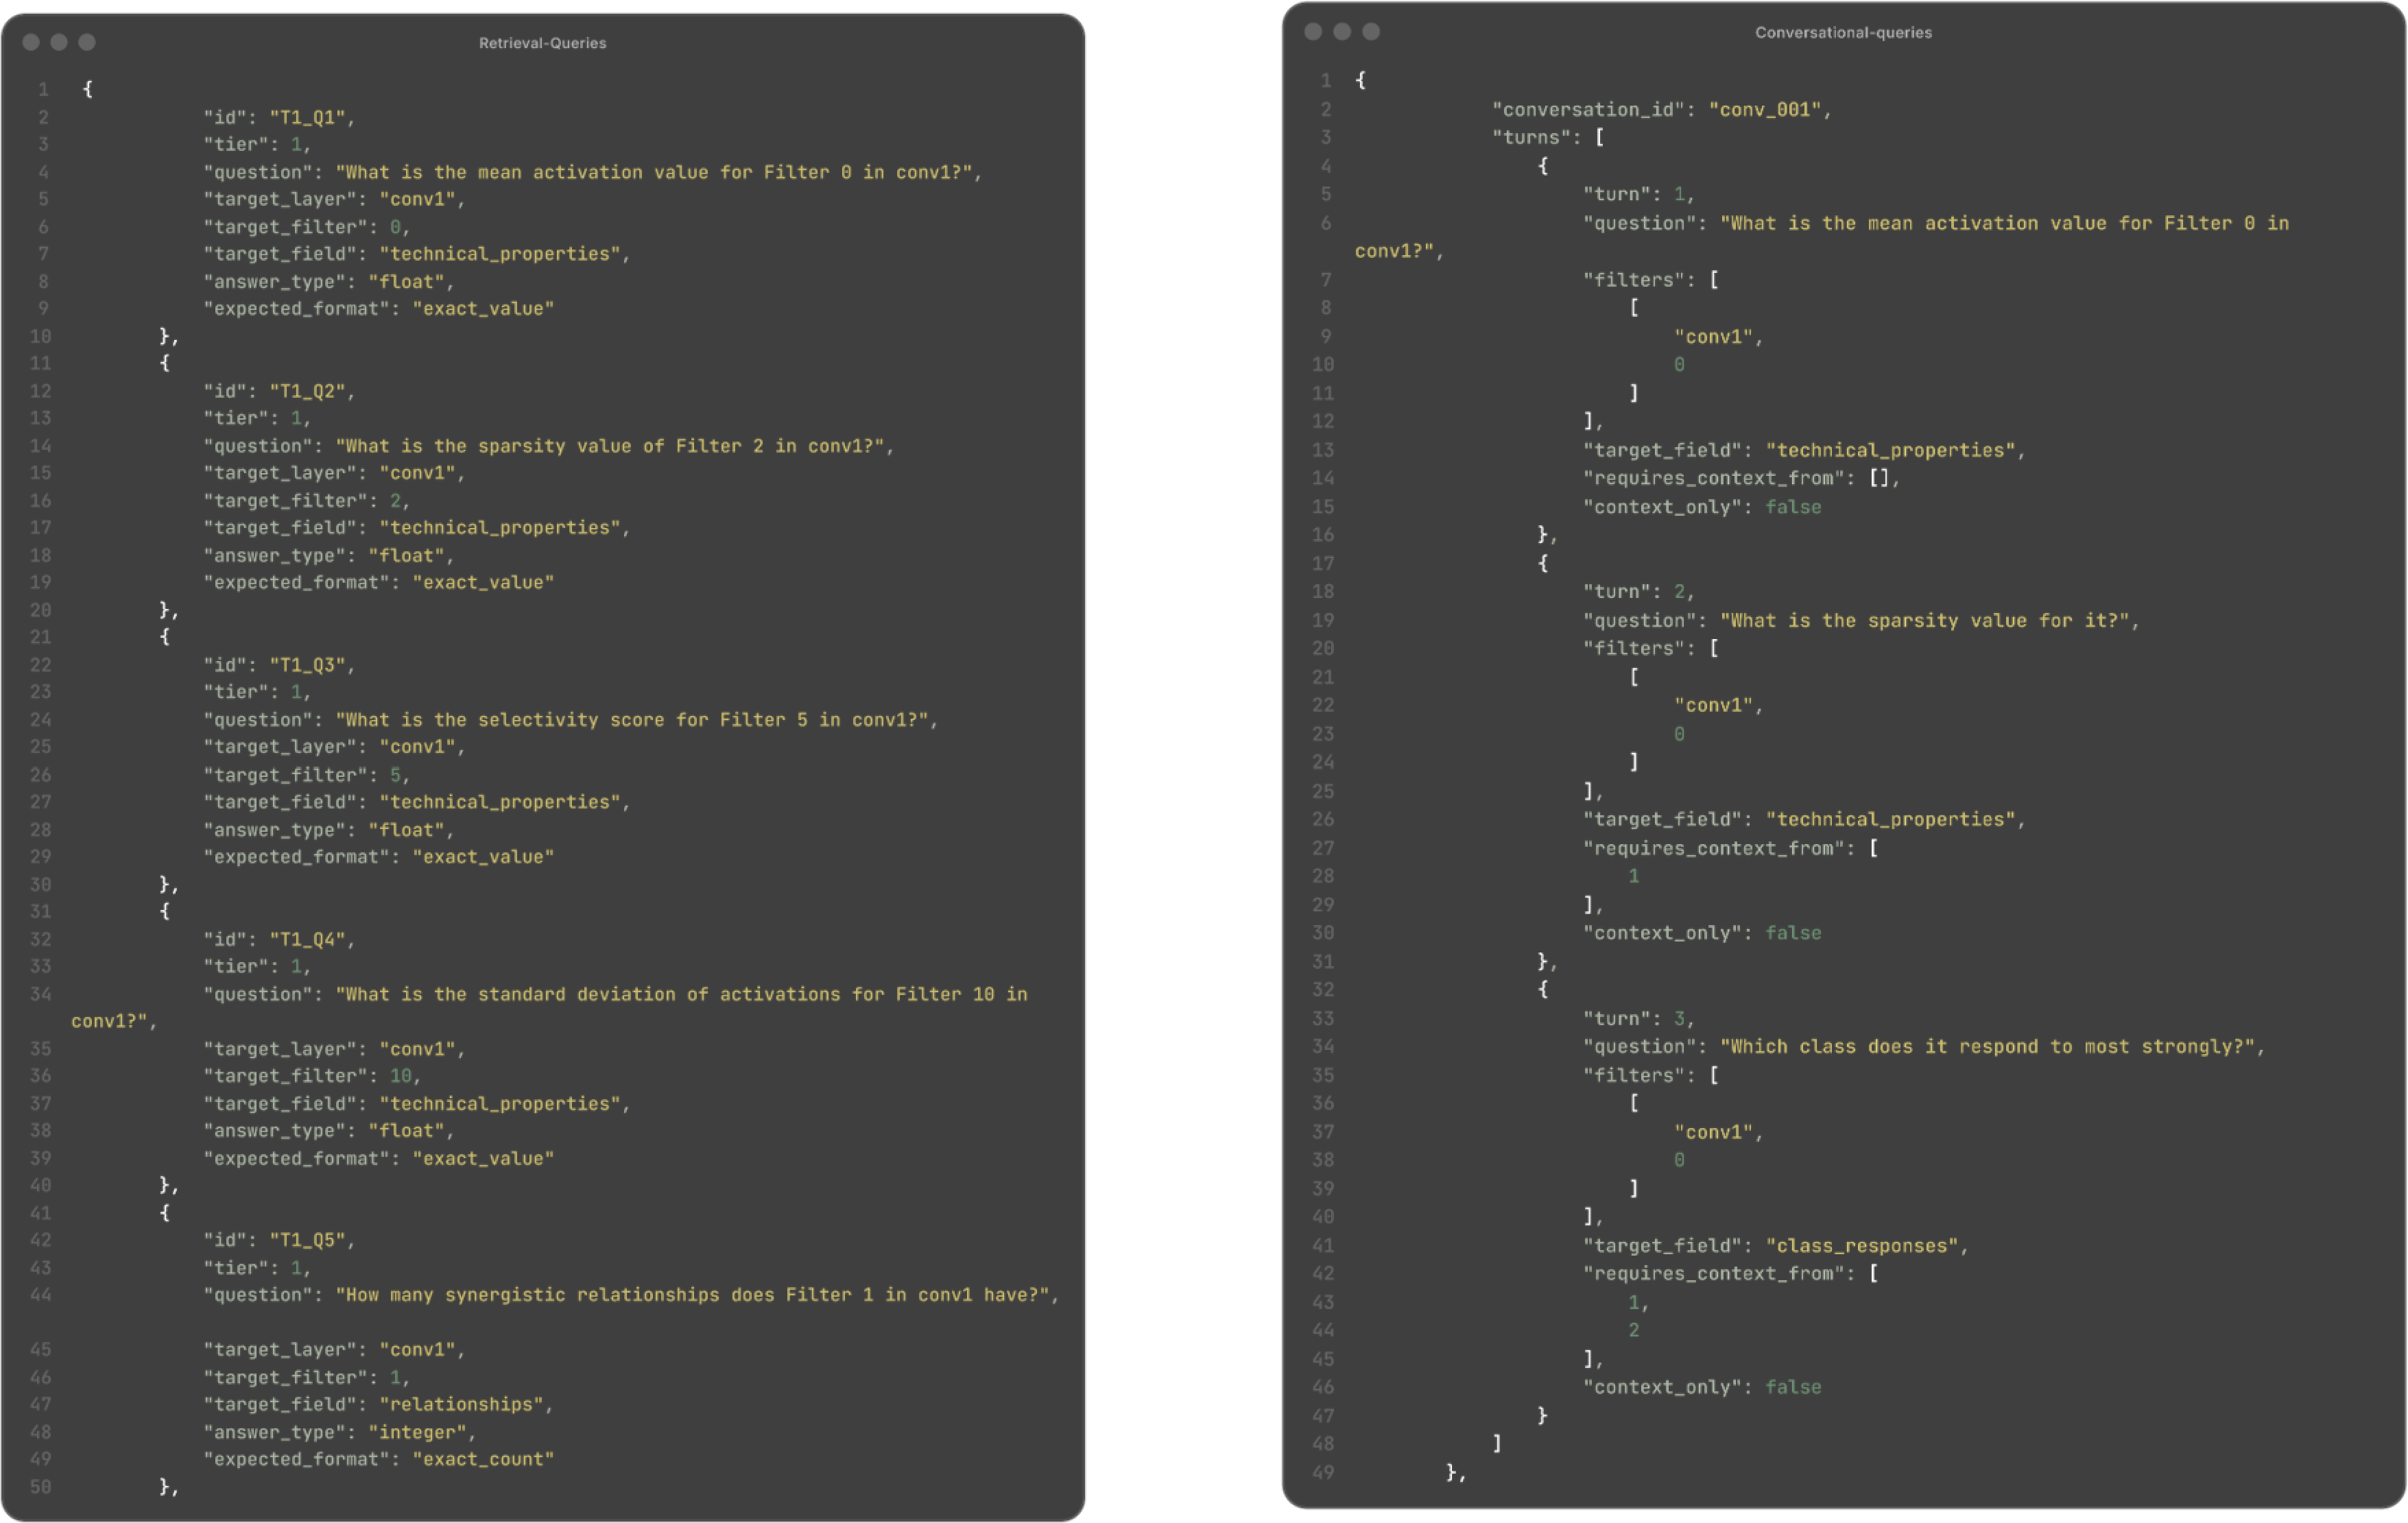Click the "context_only": false line on row 46
Image resolution: width=2408 pixels, height=1523 pixels.
[1702, 1387]
